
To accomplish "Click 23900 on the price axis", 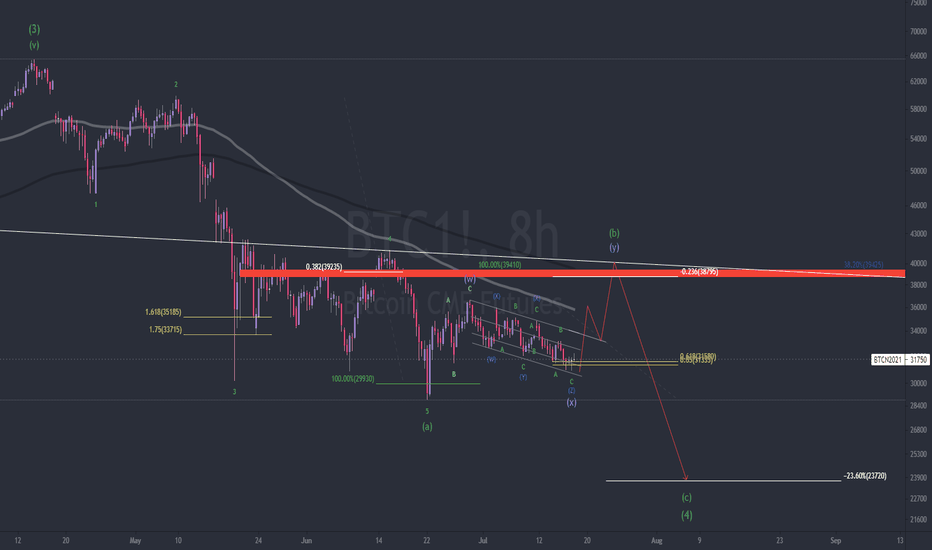I will [x=918, y=477].
